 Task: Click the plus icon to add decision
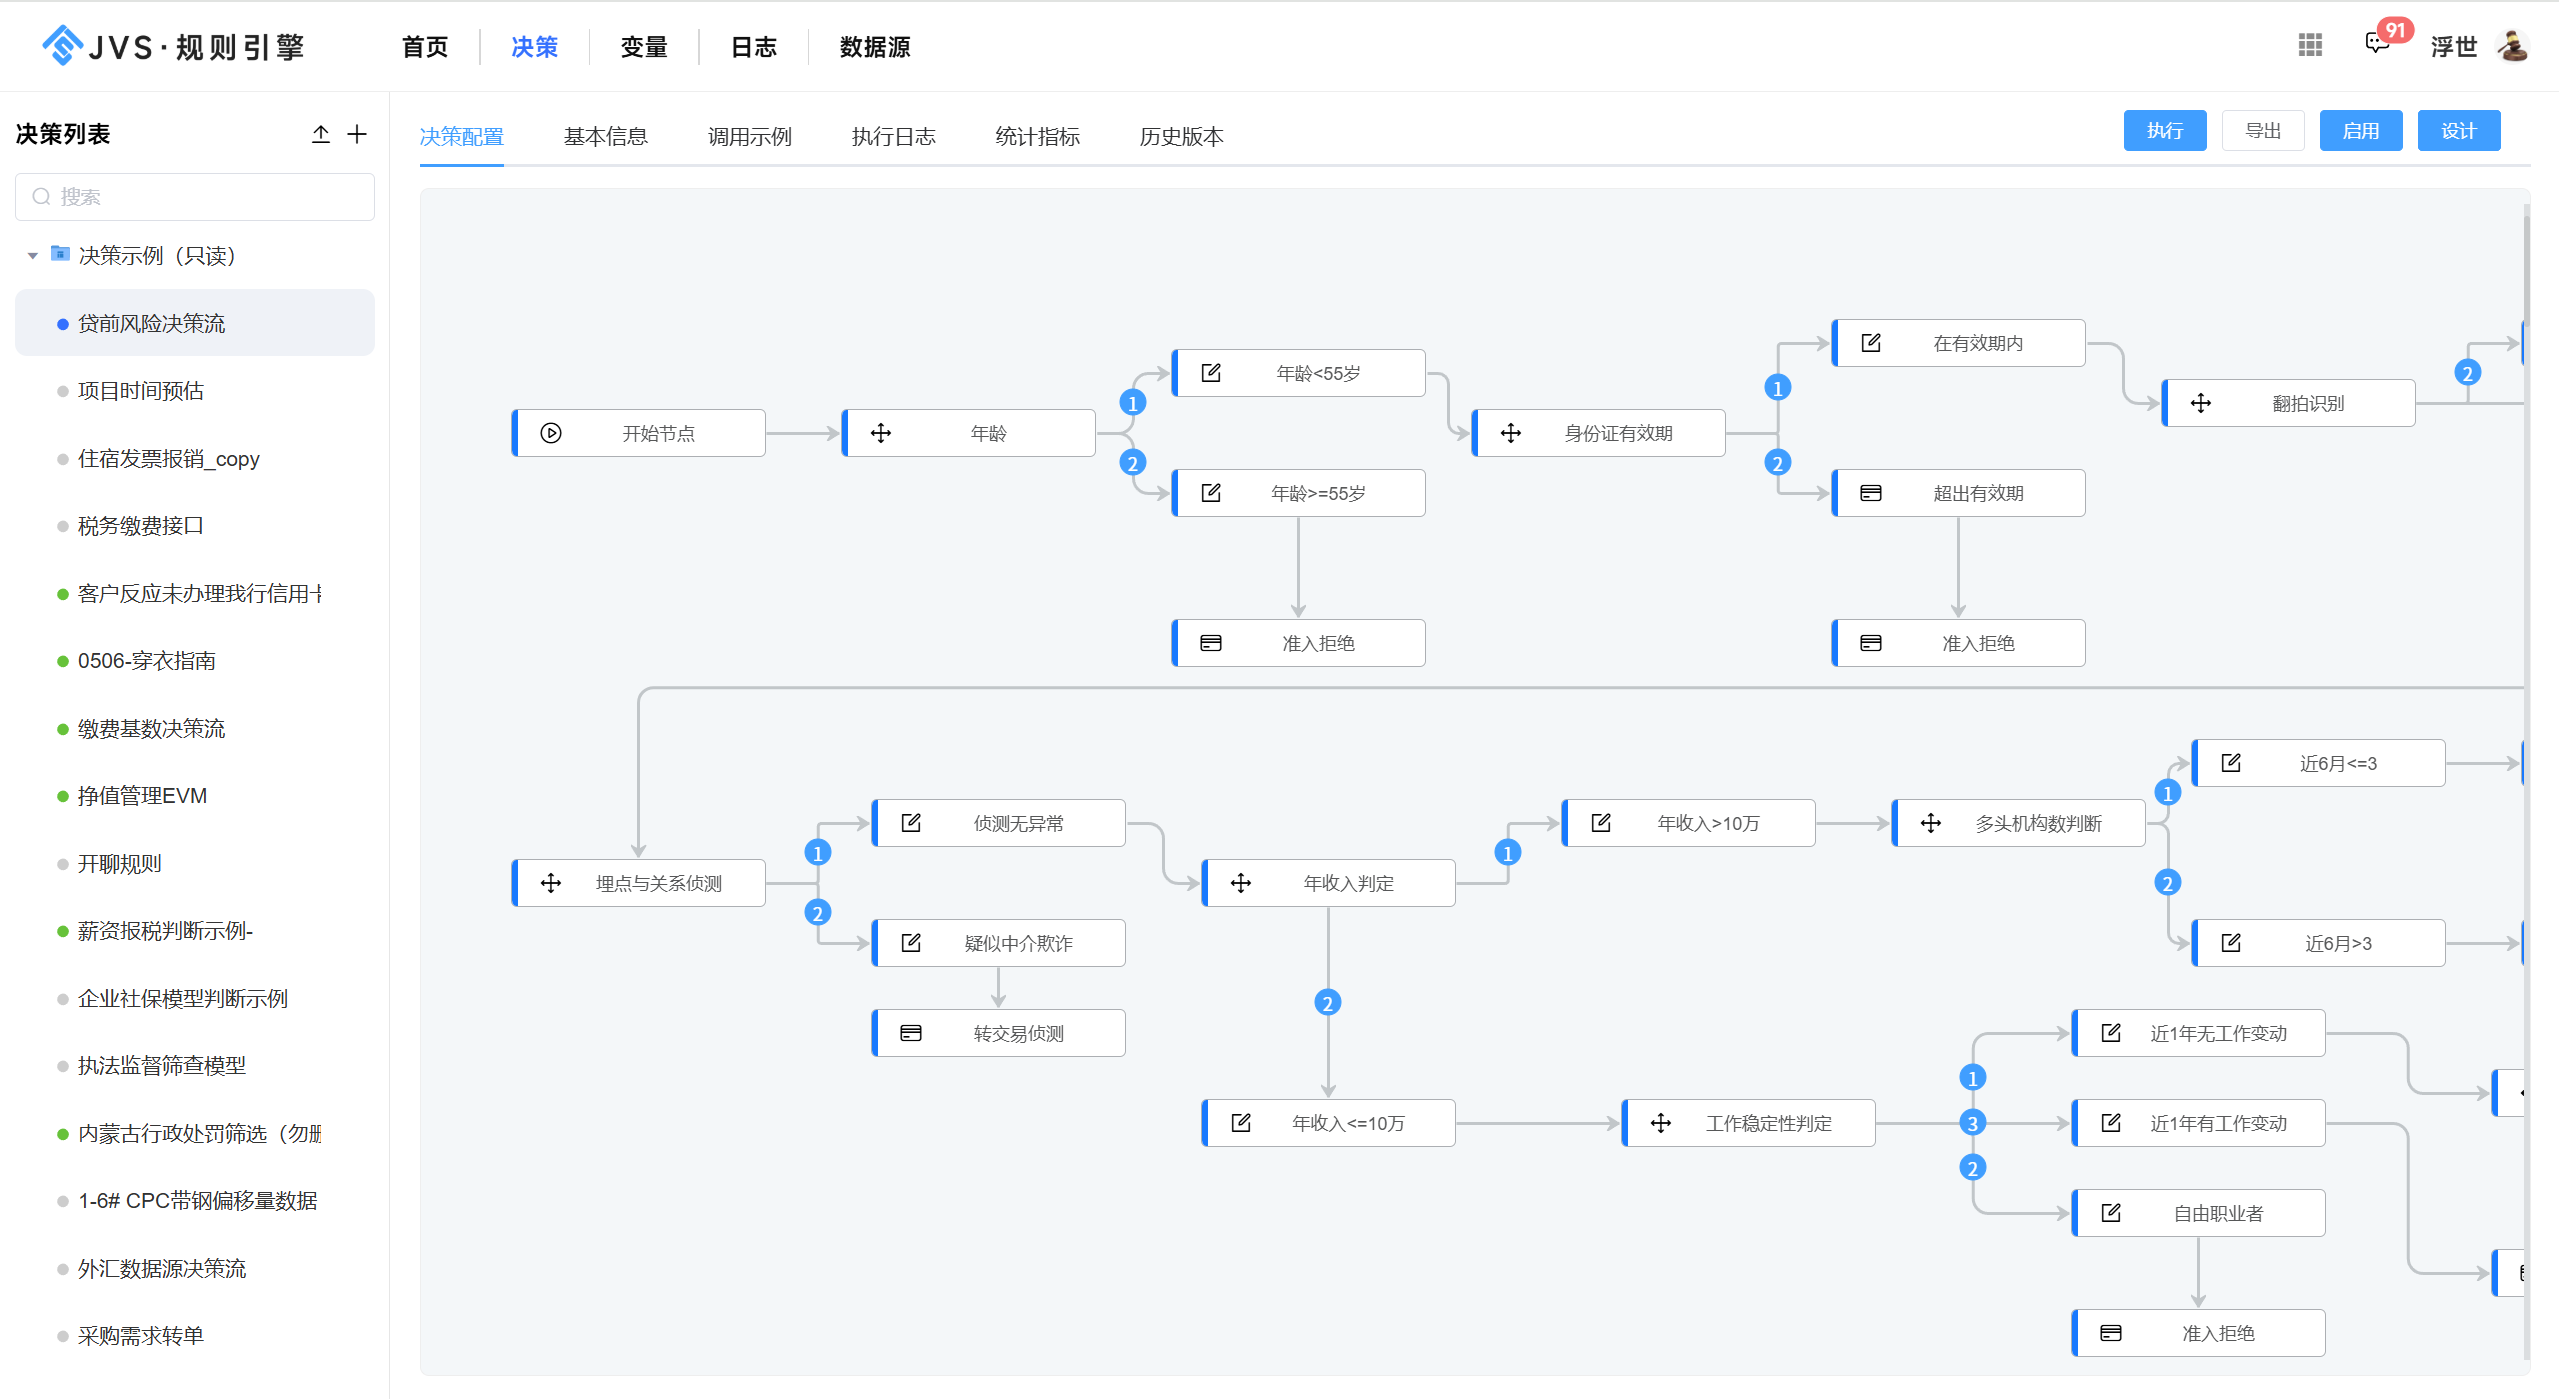pos(357,134)
